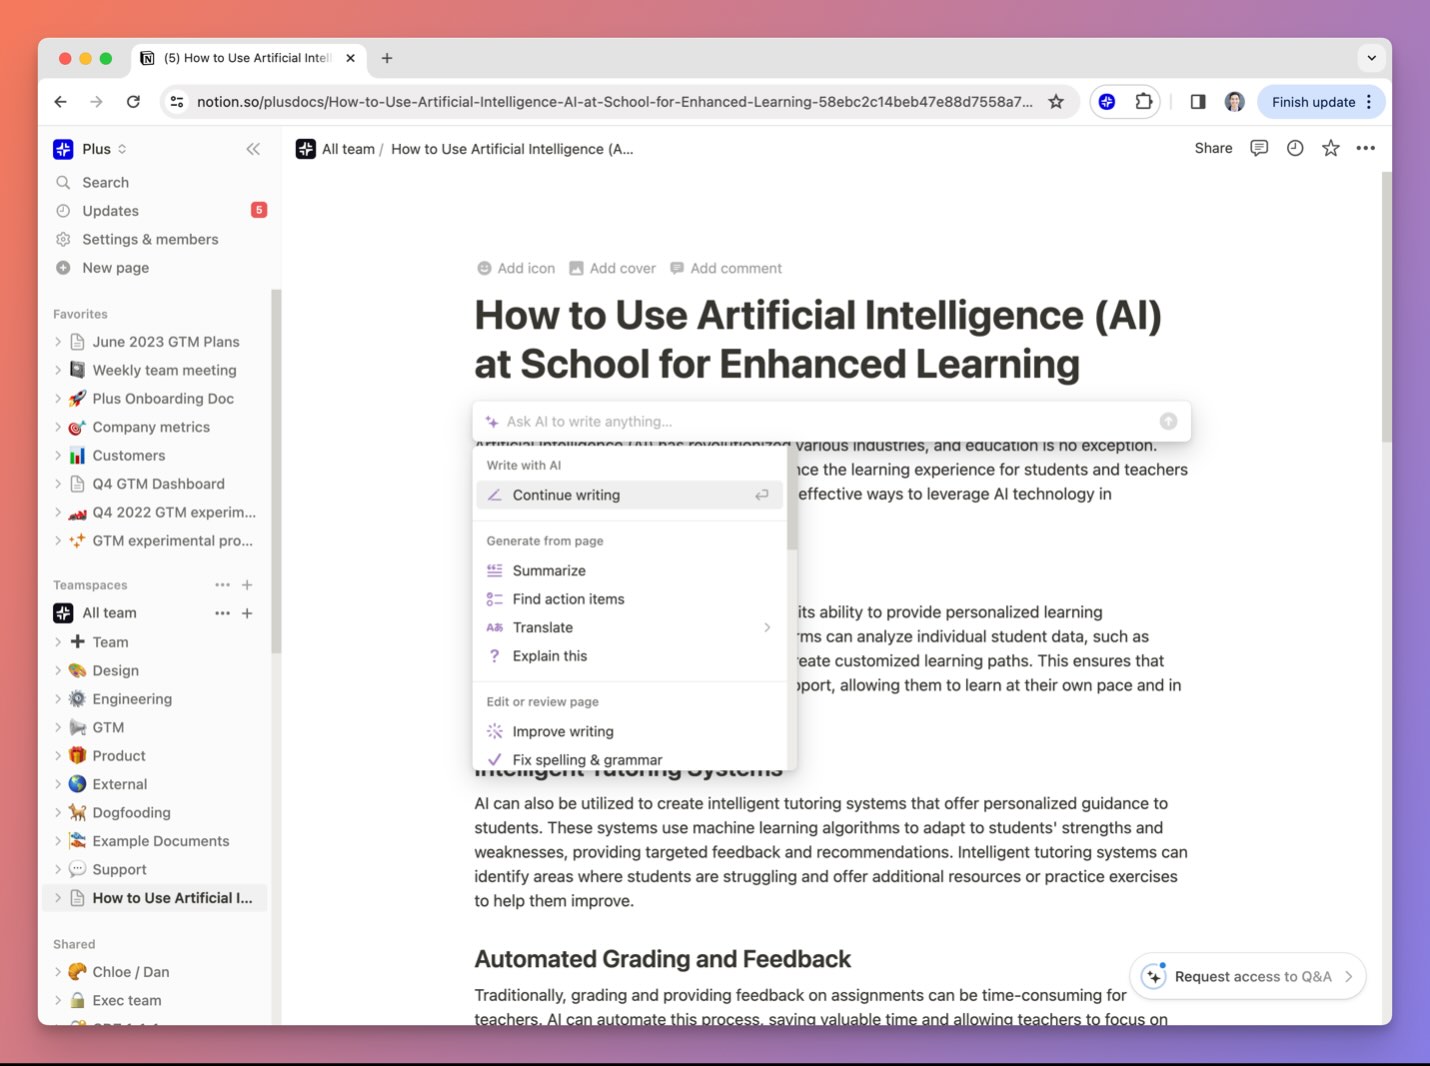Click the Plus extension icon in toolbar
The height and width of the screenshot is (1066, 1430).
1107,101
